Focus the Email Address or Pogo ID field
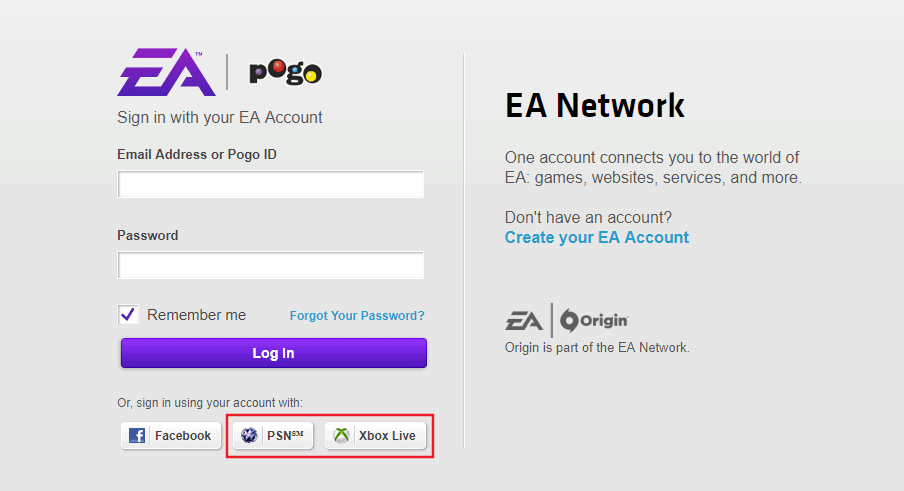The width and height of the screenshot is (904, 491). [x=271, y=184]
